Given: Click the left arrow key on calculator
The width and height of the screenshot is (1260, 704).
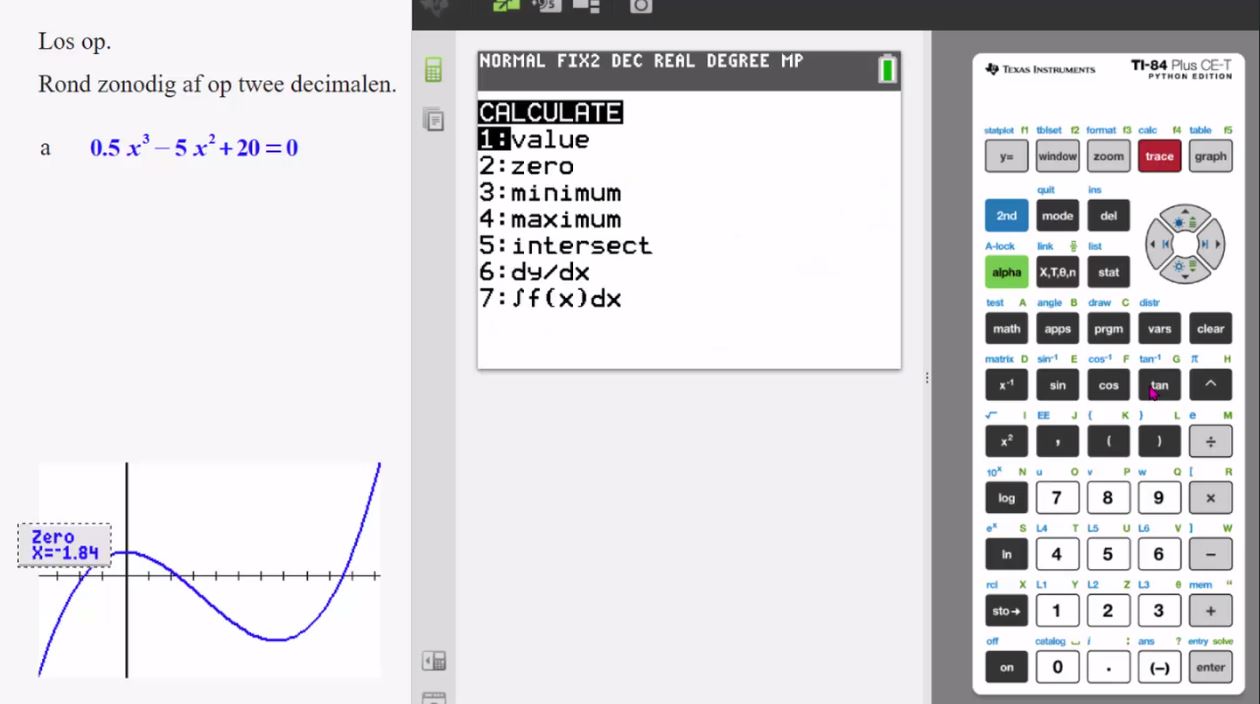Looking at the screenshot, I should (x=1158, y=243).
